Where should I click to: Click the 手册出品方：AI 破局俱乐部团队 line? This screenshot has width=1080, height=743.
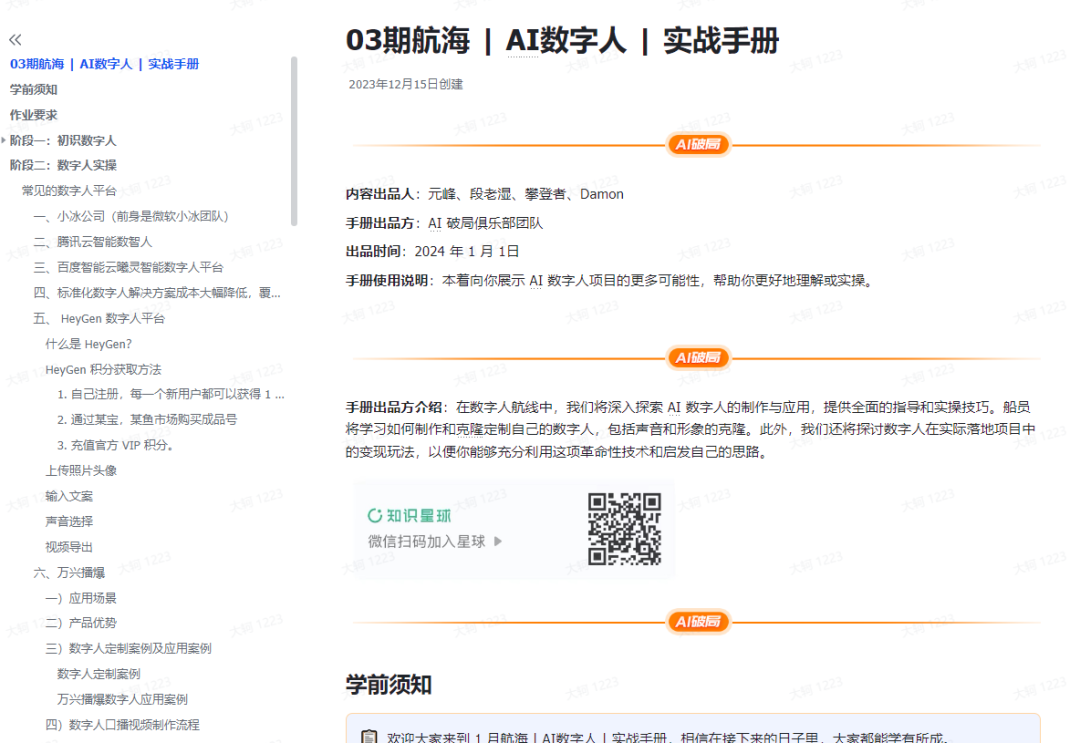[444, 223]
